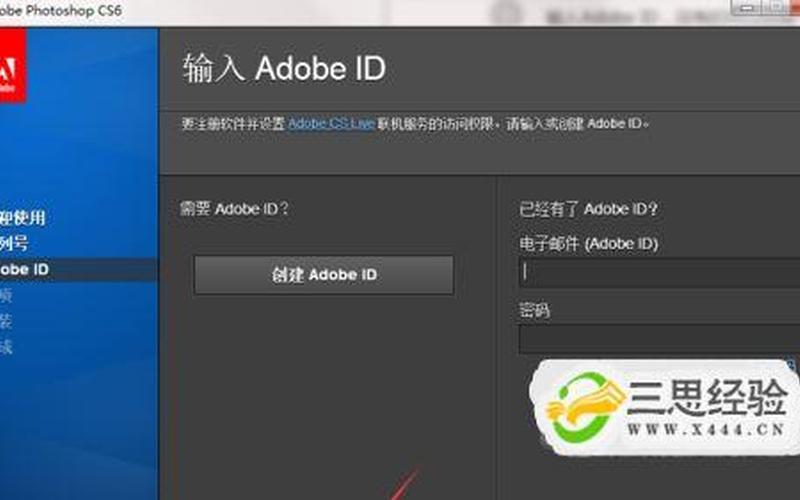
Task: Click the 密码 label
Action: point(534,310)
